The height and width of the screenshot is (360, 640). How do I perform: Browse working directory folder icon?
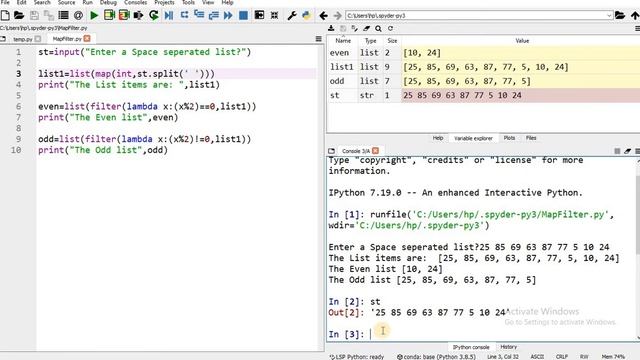point(620,16)
